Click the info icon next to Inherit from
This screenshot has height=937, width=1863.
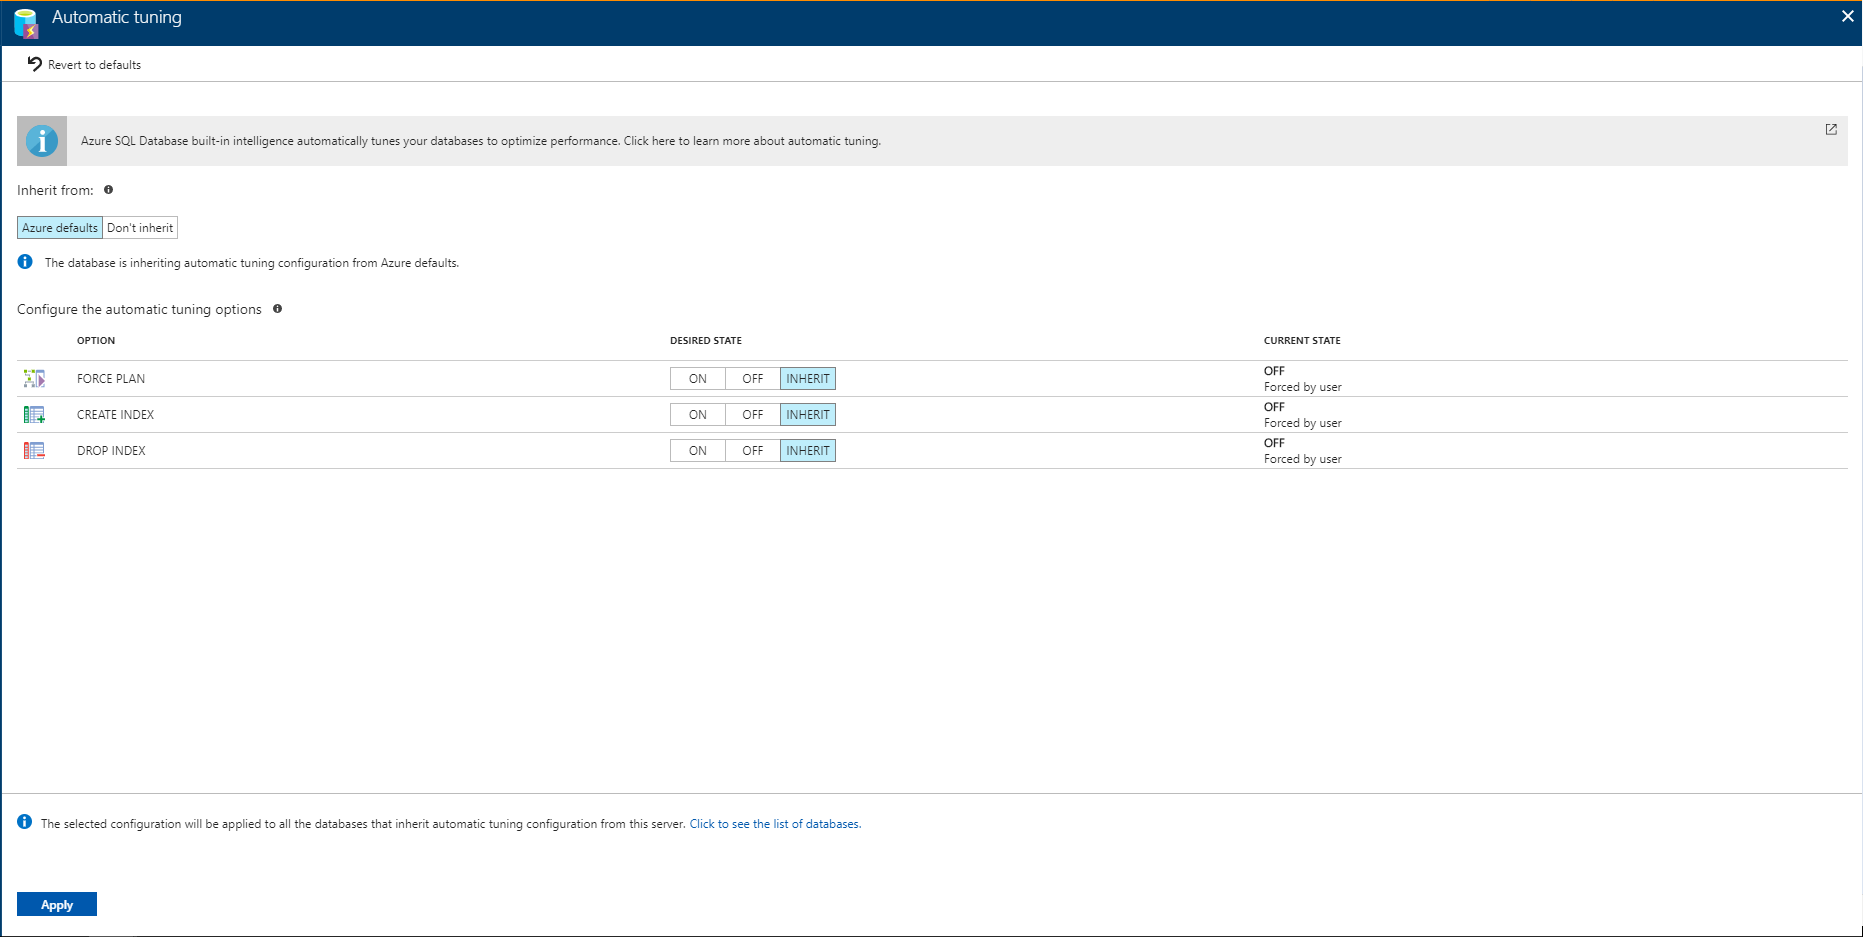point(108,189)
